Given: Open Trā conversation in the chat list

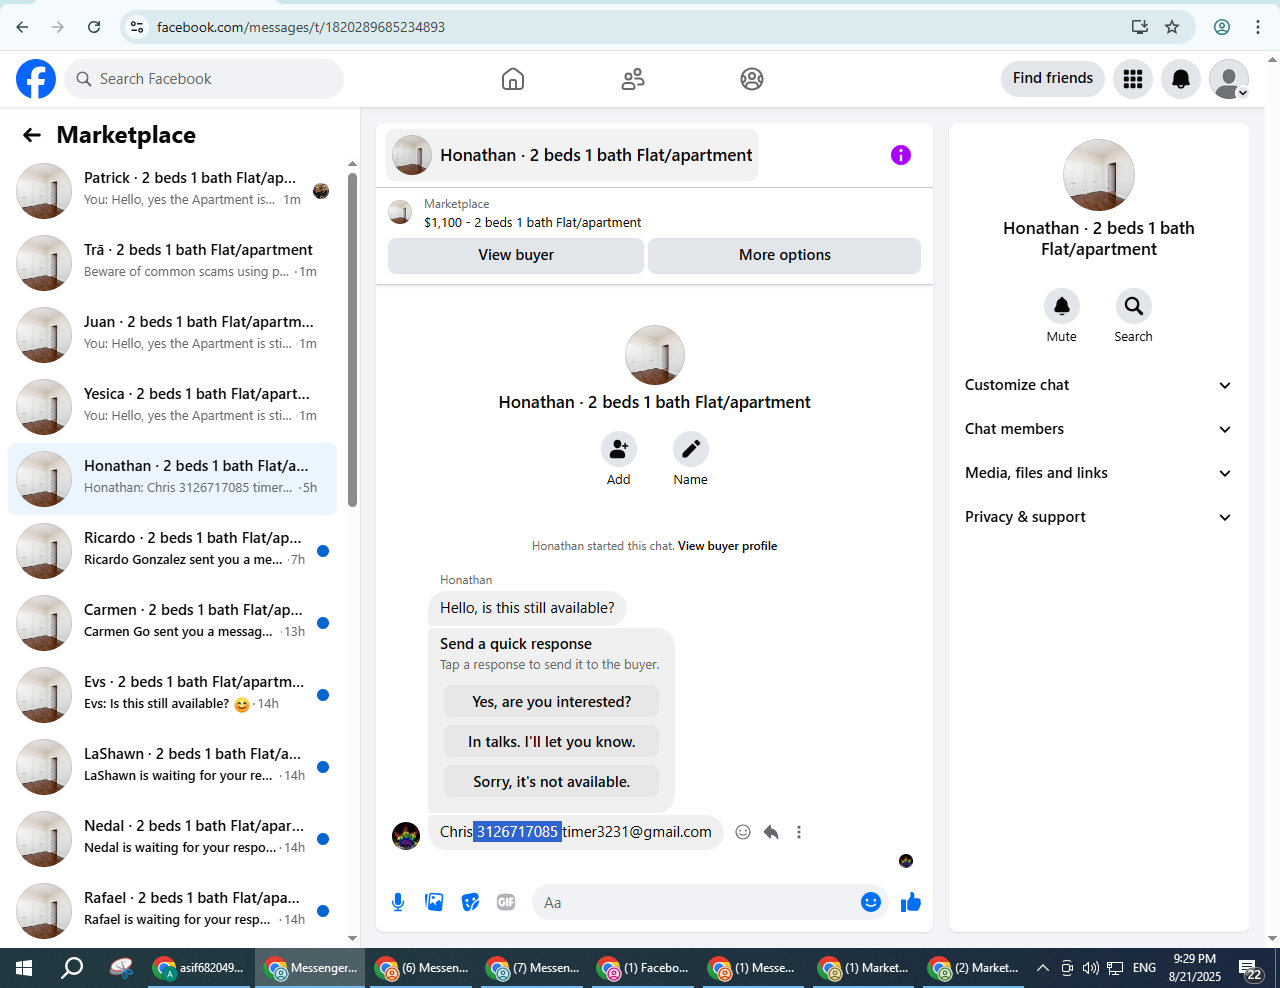Looking at the screenshot, I should pos(173,263).
